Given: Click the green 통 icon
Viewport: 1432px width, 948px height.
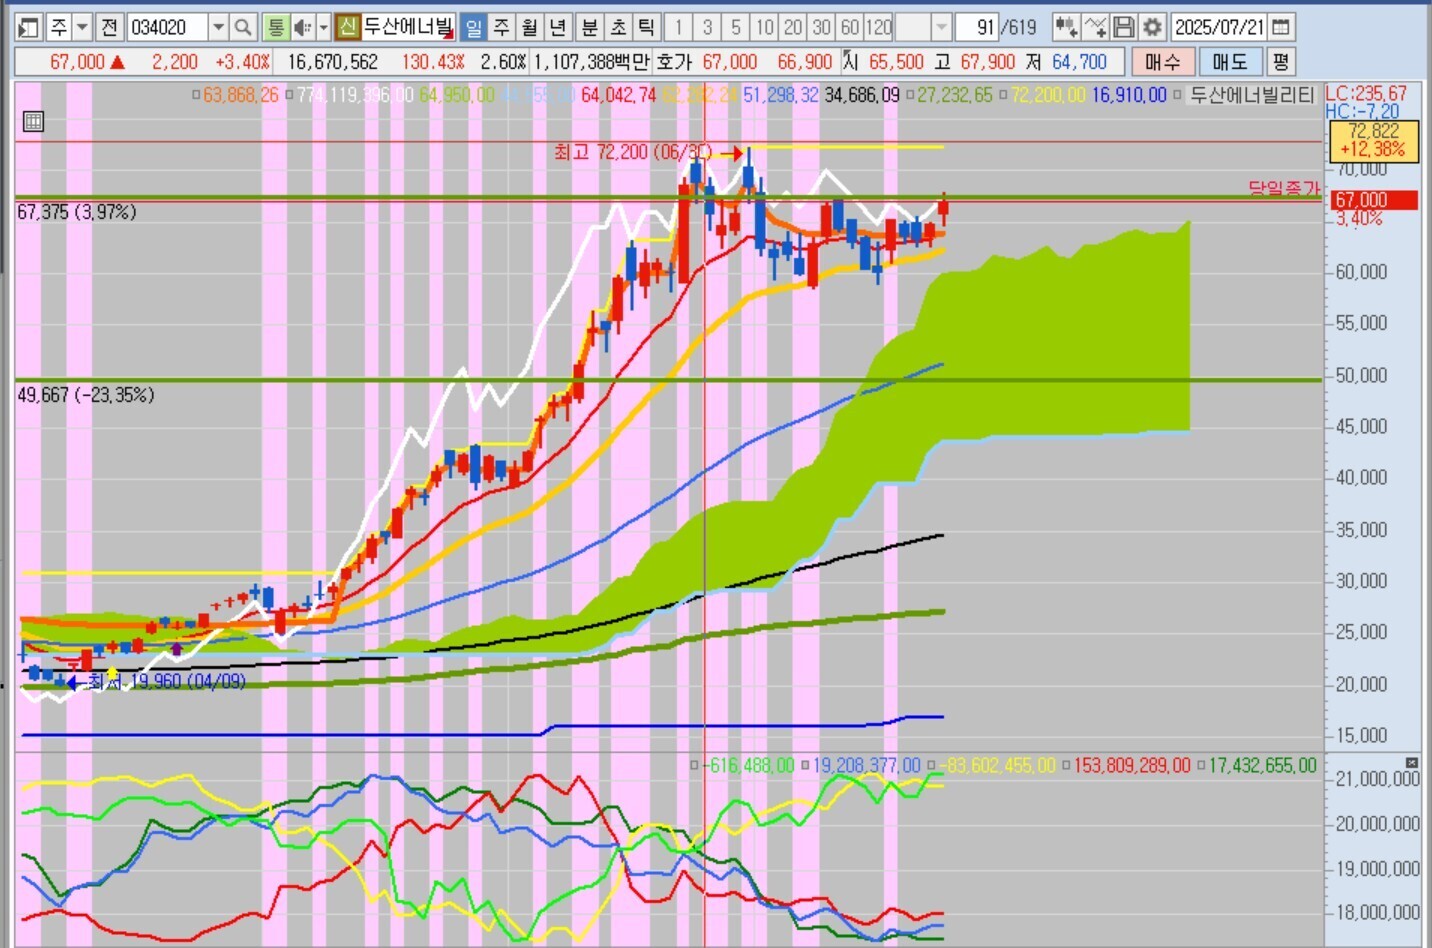Looking at the screenshot, I should point(276,27).
